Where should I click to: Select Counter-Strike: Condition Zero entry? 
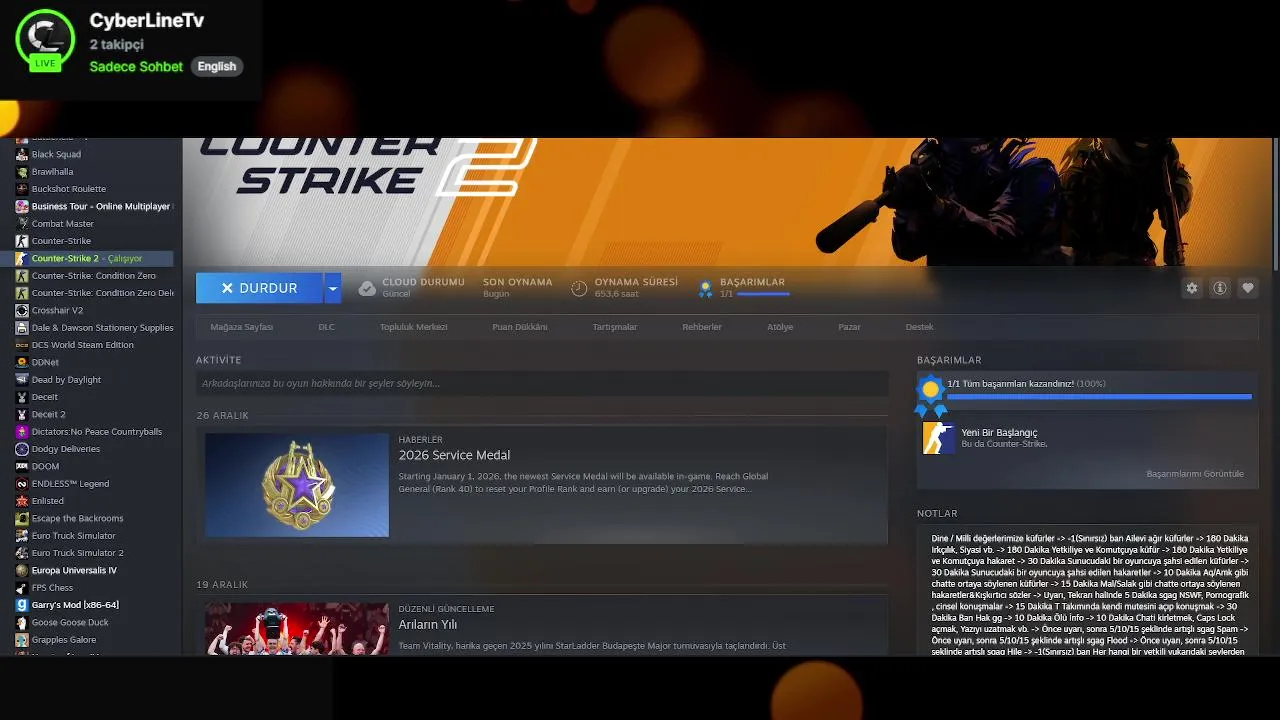pyautogui.click(x=94, y=276)
